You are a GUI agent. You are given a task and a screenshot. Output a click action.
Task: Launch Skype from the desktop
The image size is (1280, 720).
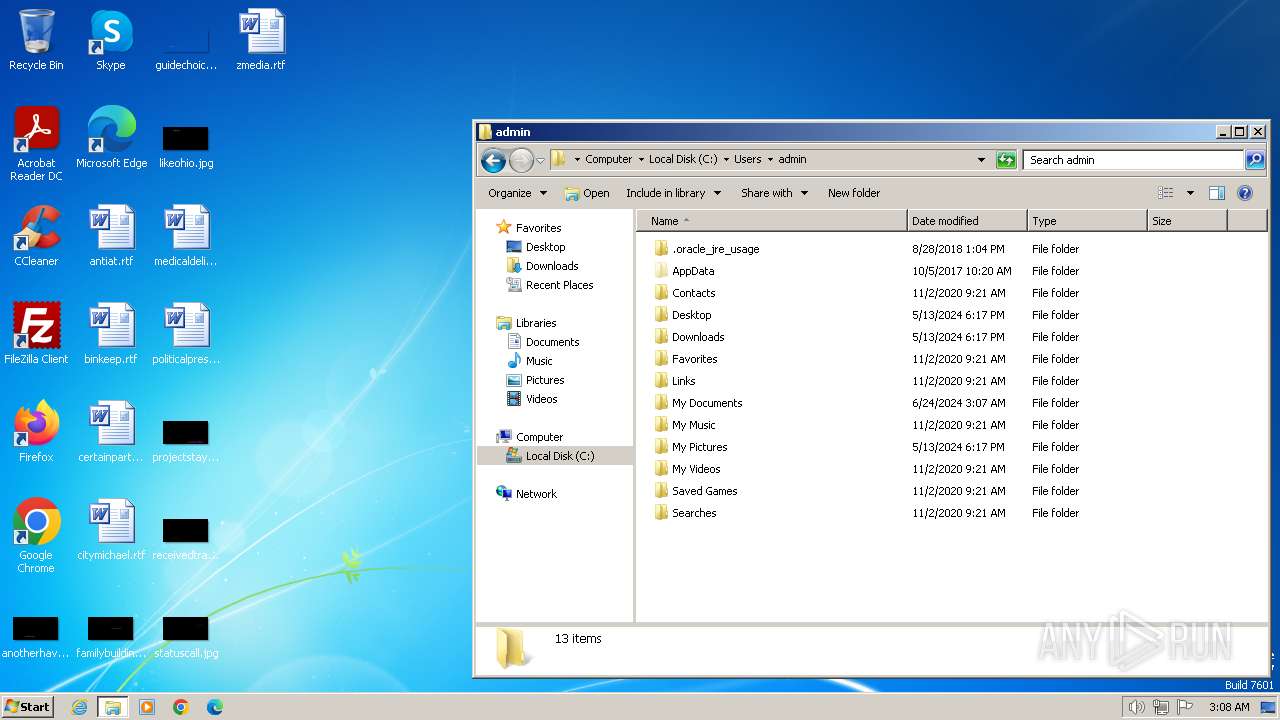pyautogui.click(x=111, y=40)
